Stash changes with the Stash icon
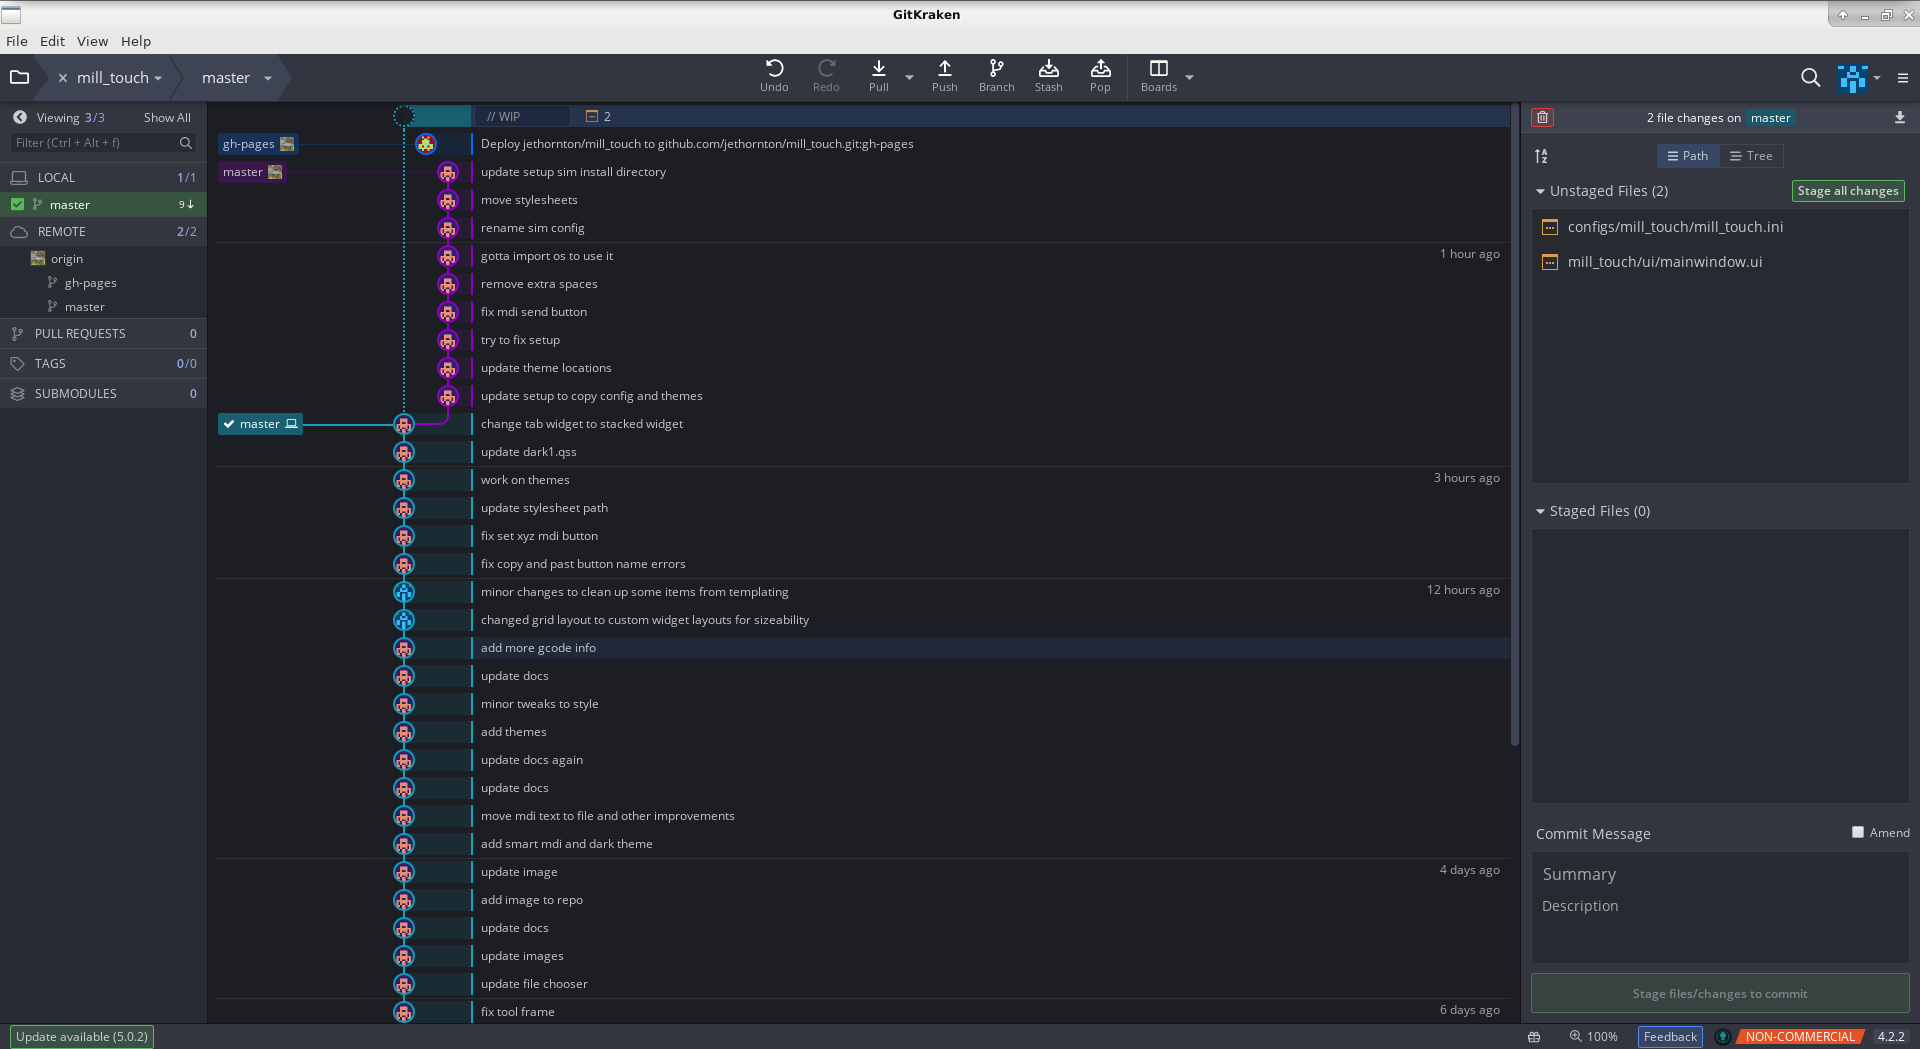The image size is (1920, 1049). (1048, 76)
